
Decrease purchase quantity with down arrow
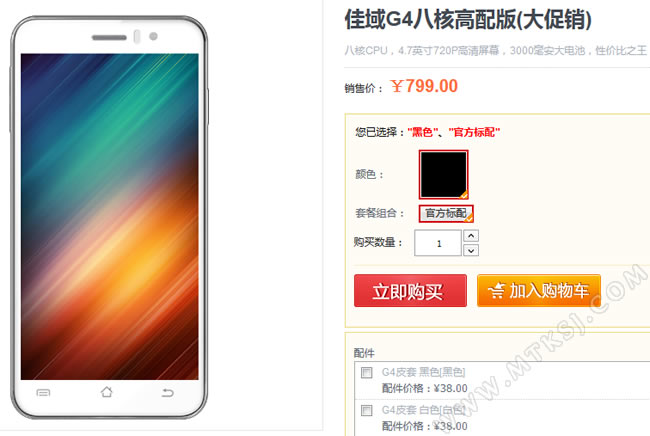coord(471,250)
